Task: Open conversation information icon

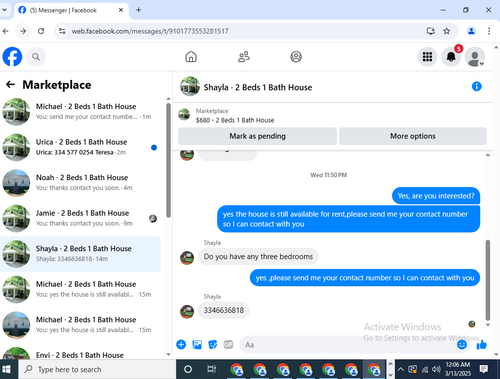Action: pos(477,87)
